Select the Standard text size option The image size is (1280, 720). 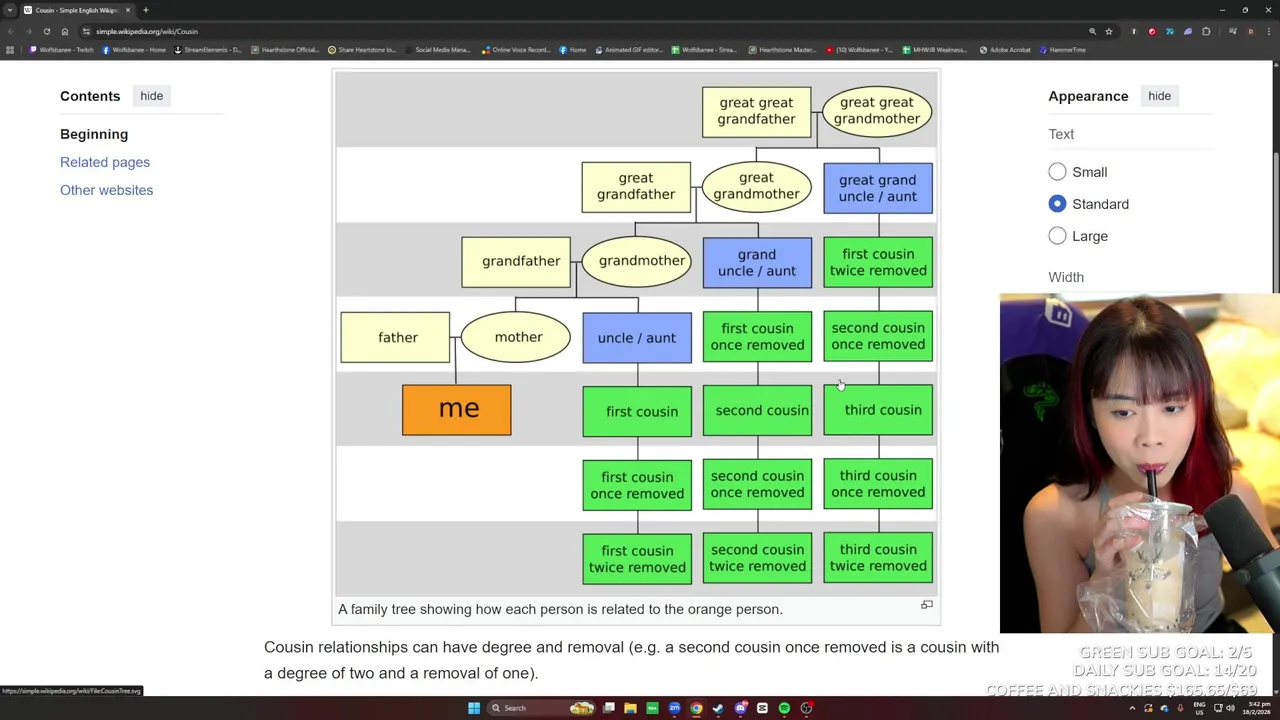coord(1057,204)
